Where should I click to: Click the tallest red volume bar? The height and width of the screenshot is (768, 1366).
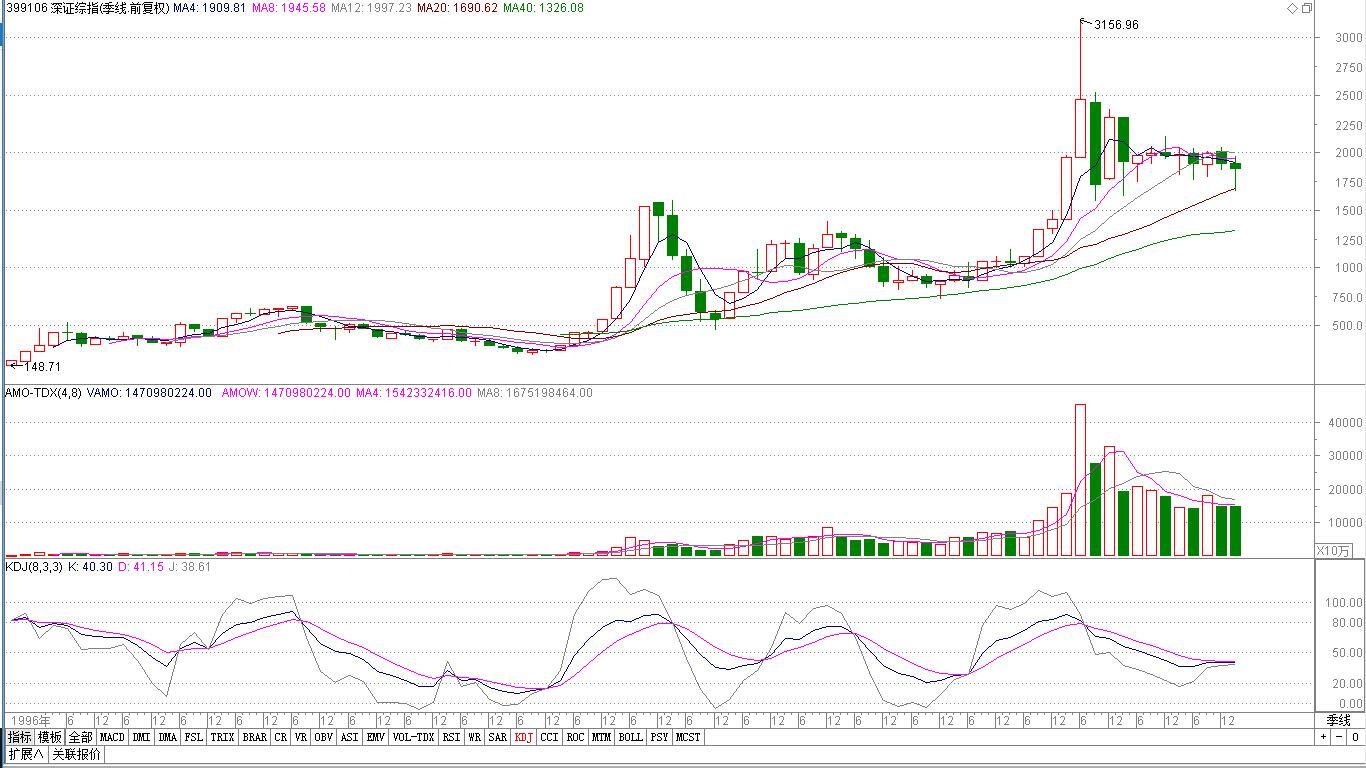[1080, 480]
